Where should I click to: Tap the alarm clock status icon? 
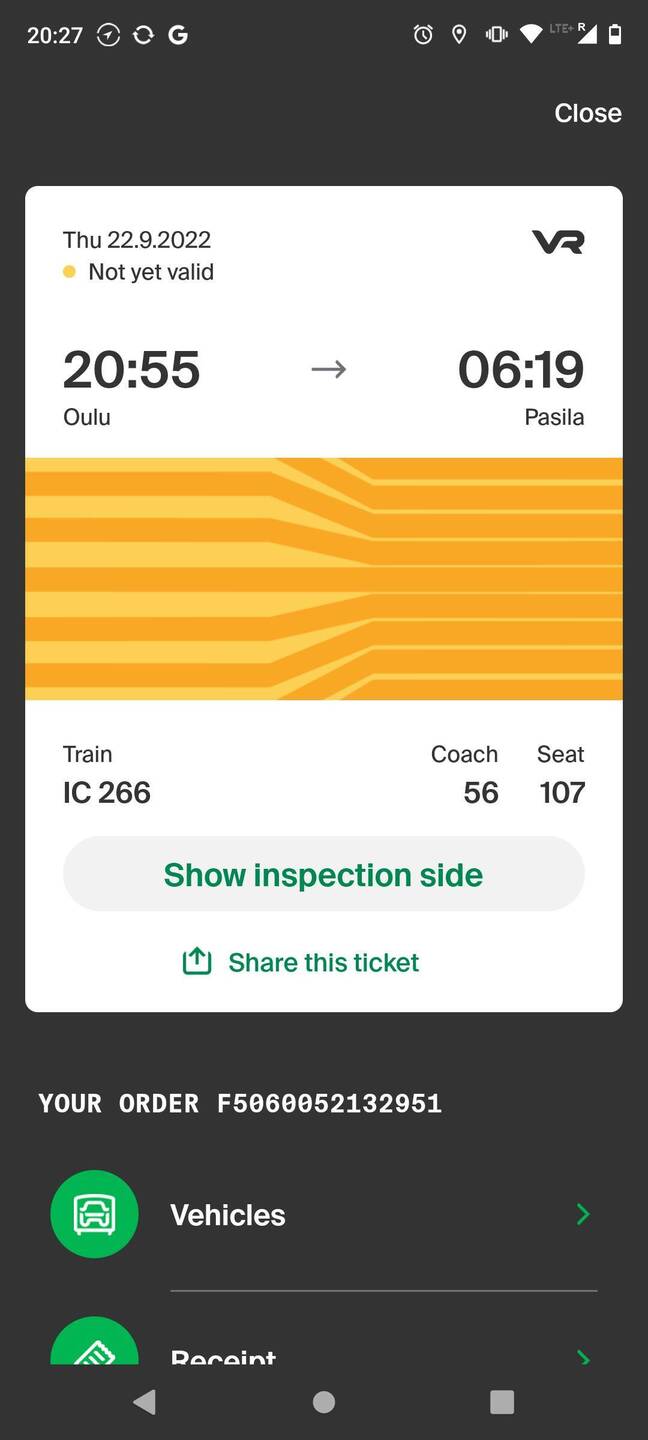click(423, 35)
